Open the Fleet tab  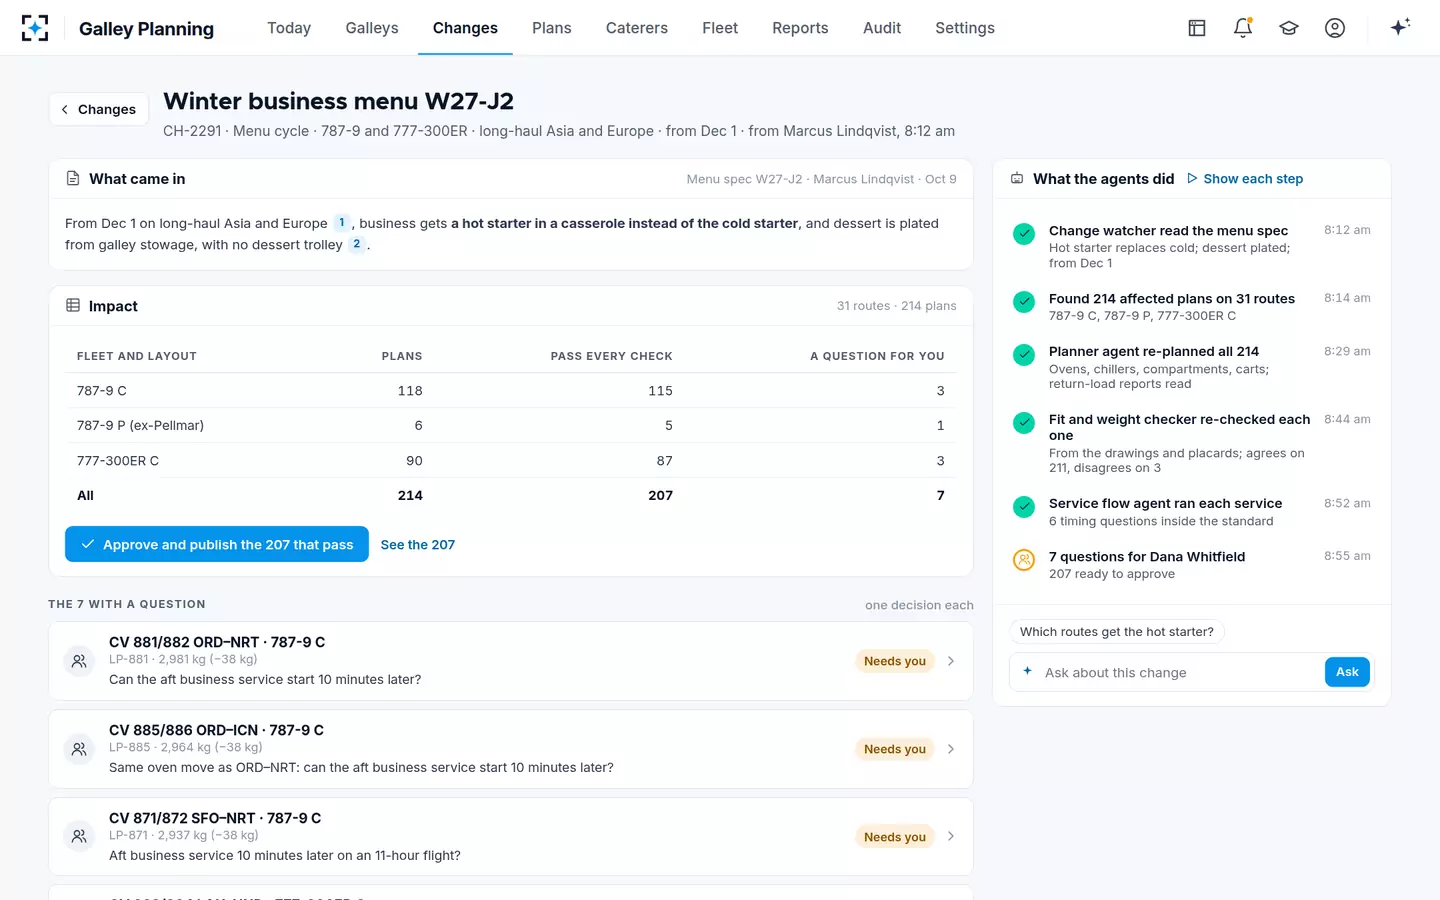click(x=720, y=28)
